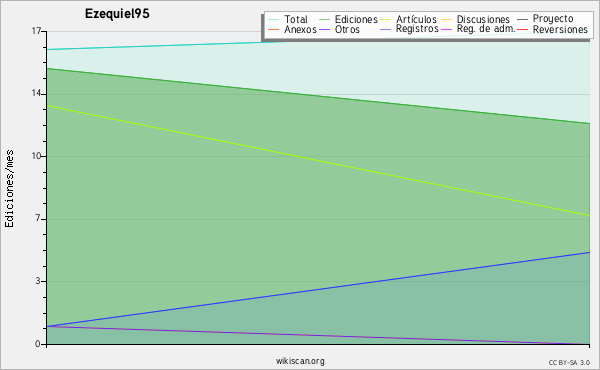600x370 pixels.
Task: Click the Registros legend label
Action: 417,29
